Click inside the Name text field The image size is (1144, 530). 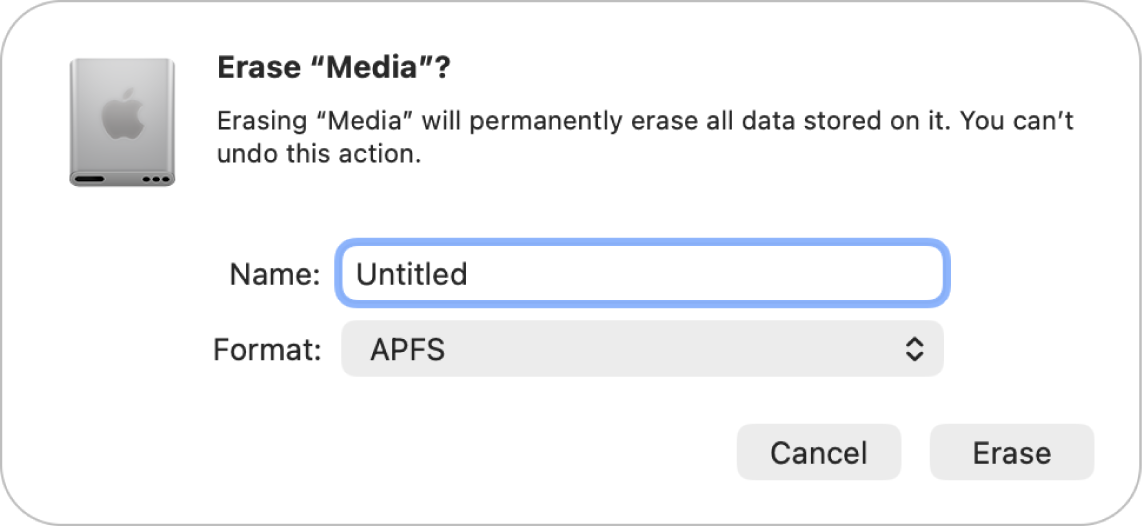pos(641,273)
